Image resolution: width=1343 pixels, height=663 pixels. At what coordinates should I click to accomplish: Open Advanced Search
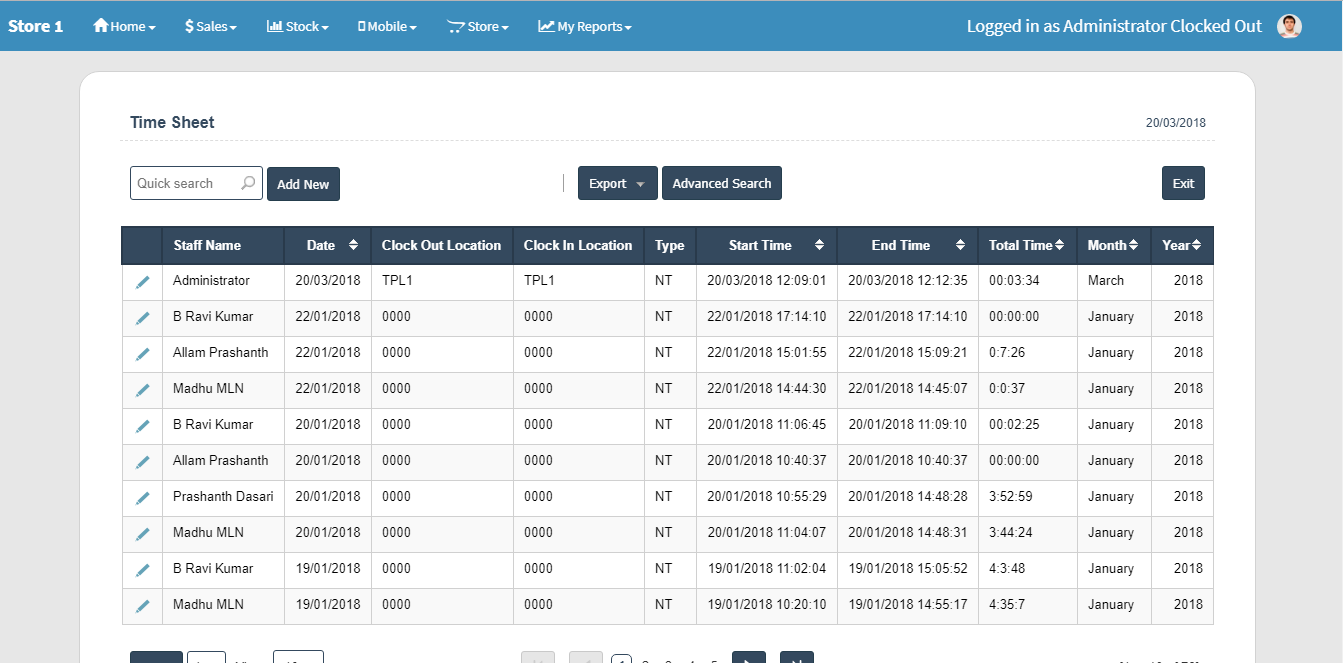coord(721,184)
